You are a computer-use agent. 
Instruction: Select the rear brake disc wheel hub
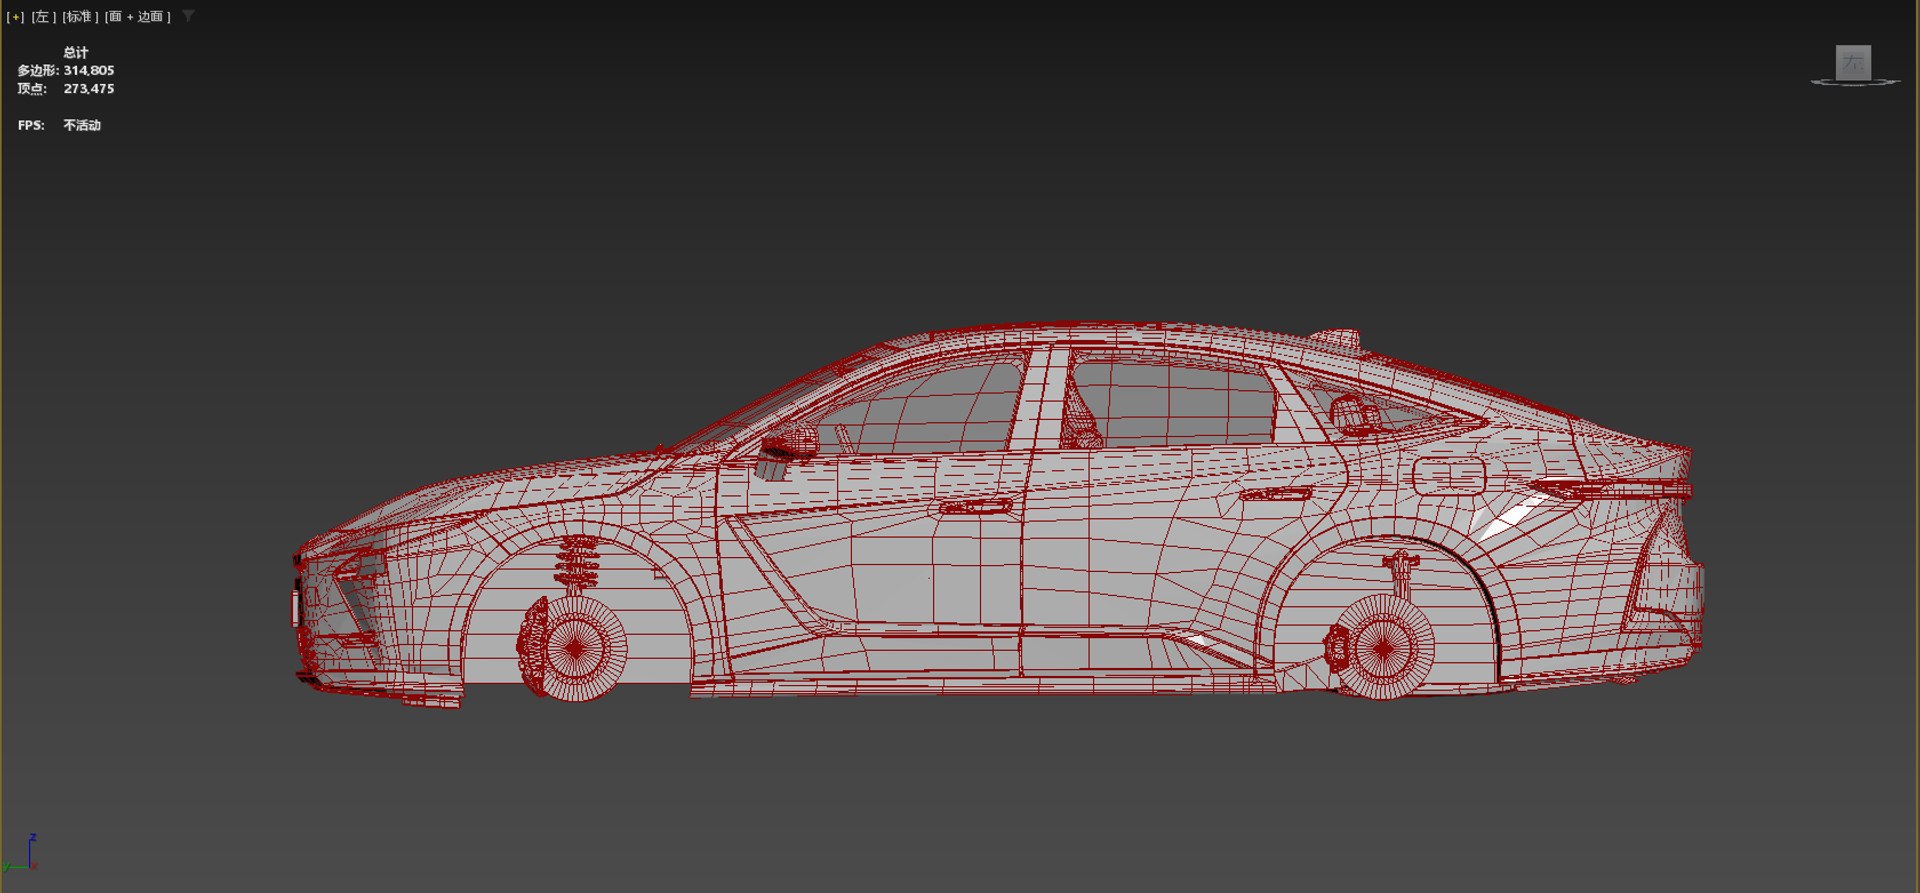click(1383, 647)
